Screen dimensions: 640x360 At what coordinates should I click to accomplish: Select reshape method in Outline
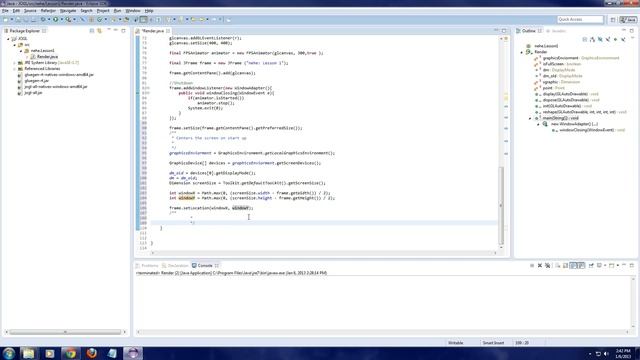point(580,112)
